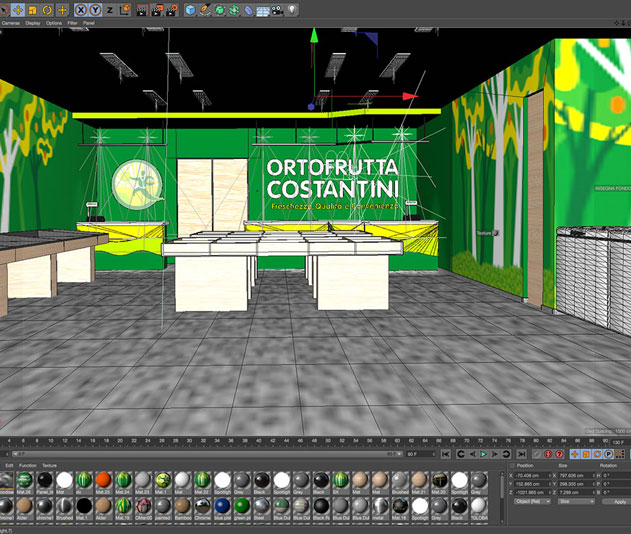This screenshot has width=631, height=534.
Task: Click the yellow cross tool after Rotate
Action: 62,10
